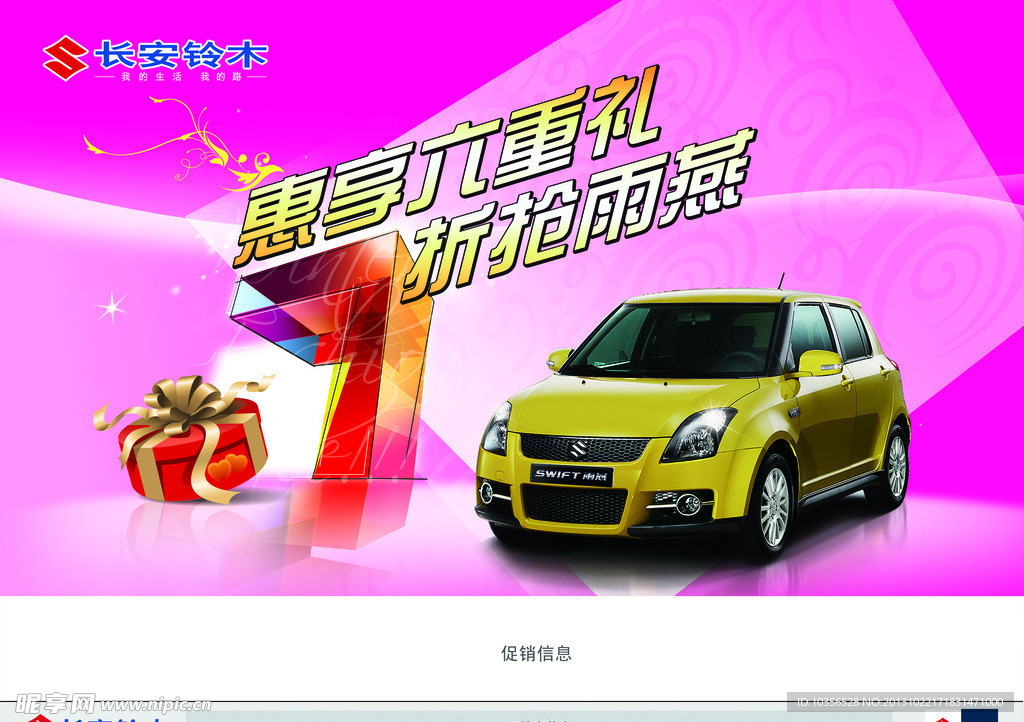
Task: Click the Suzuki emblem on the car grille
Action: pyautogui.click(x=577, y=450)
